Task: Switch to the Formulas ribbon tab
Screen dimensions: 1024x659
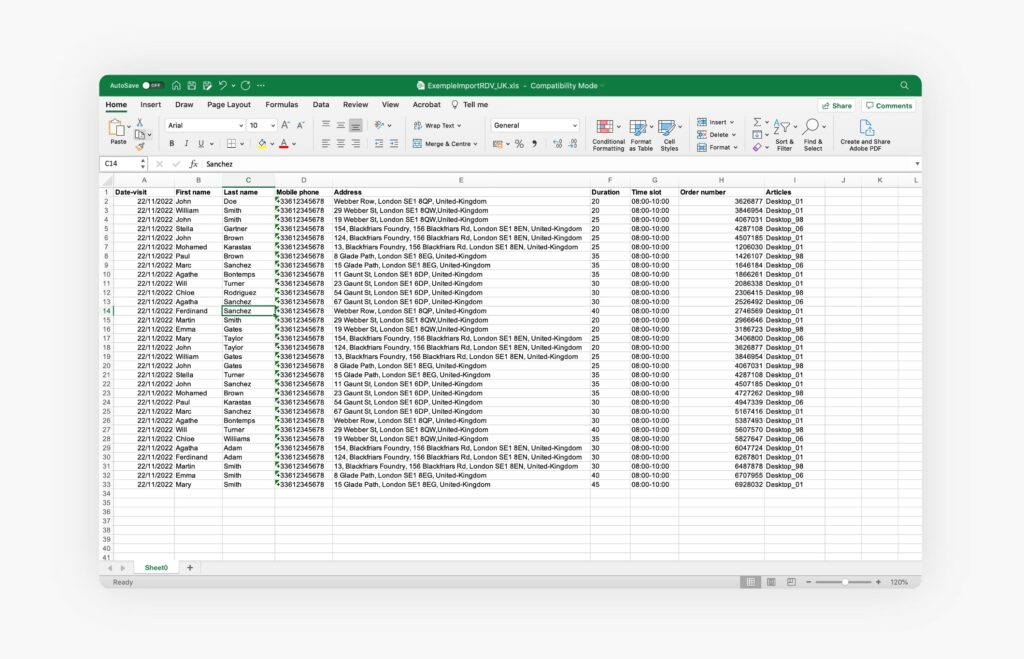Action: [281, 104]
